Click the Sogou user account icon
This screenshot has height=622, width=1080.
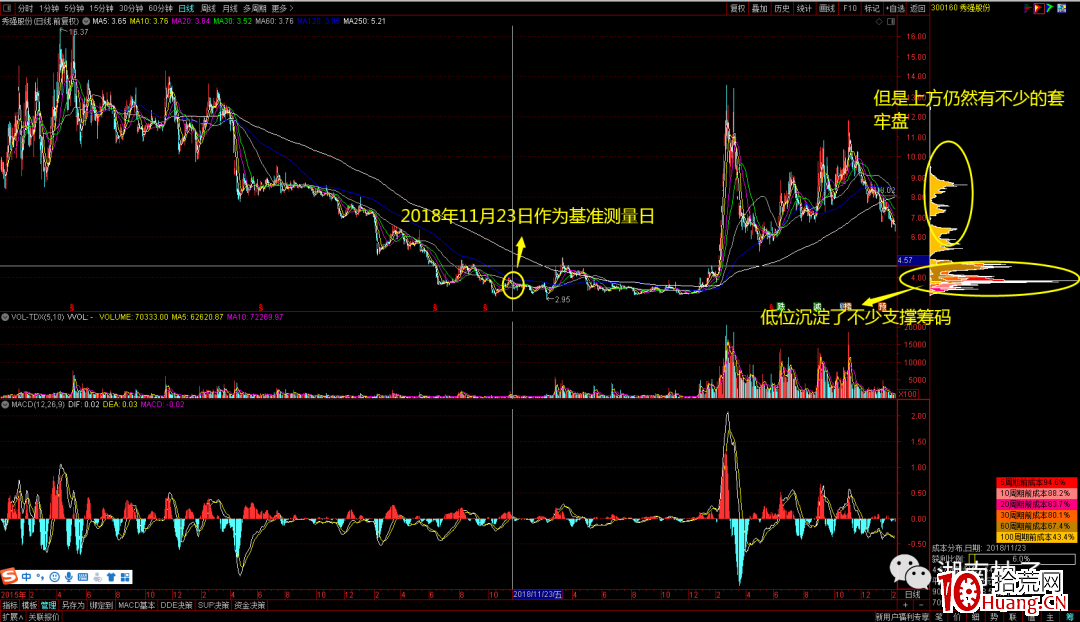click(97, 577)
